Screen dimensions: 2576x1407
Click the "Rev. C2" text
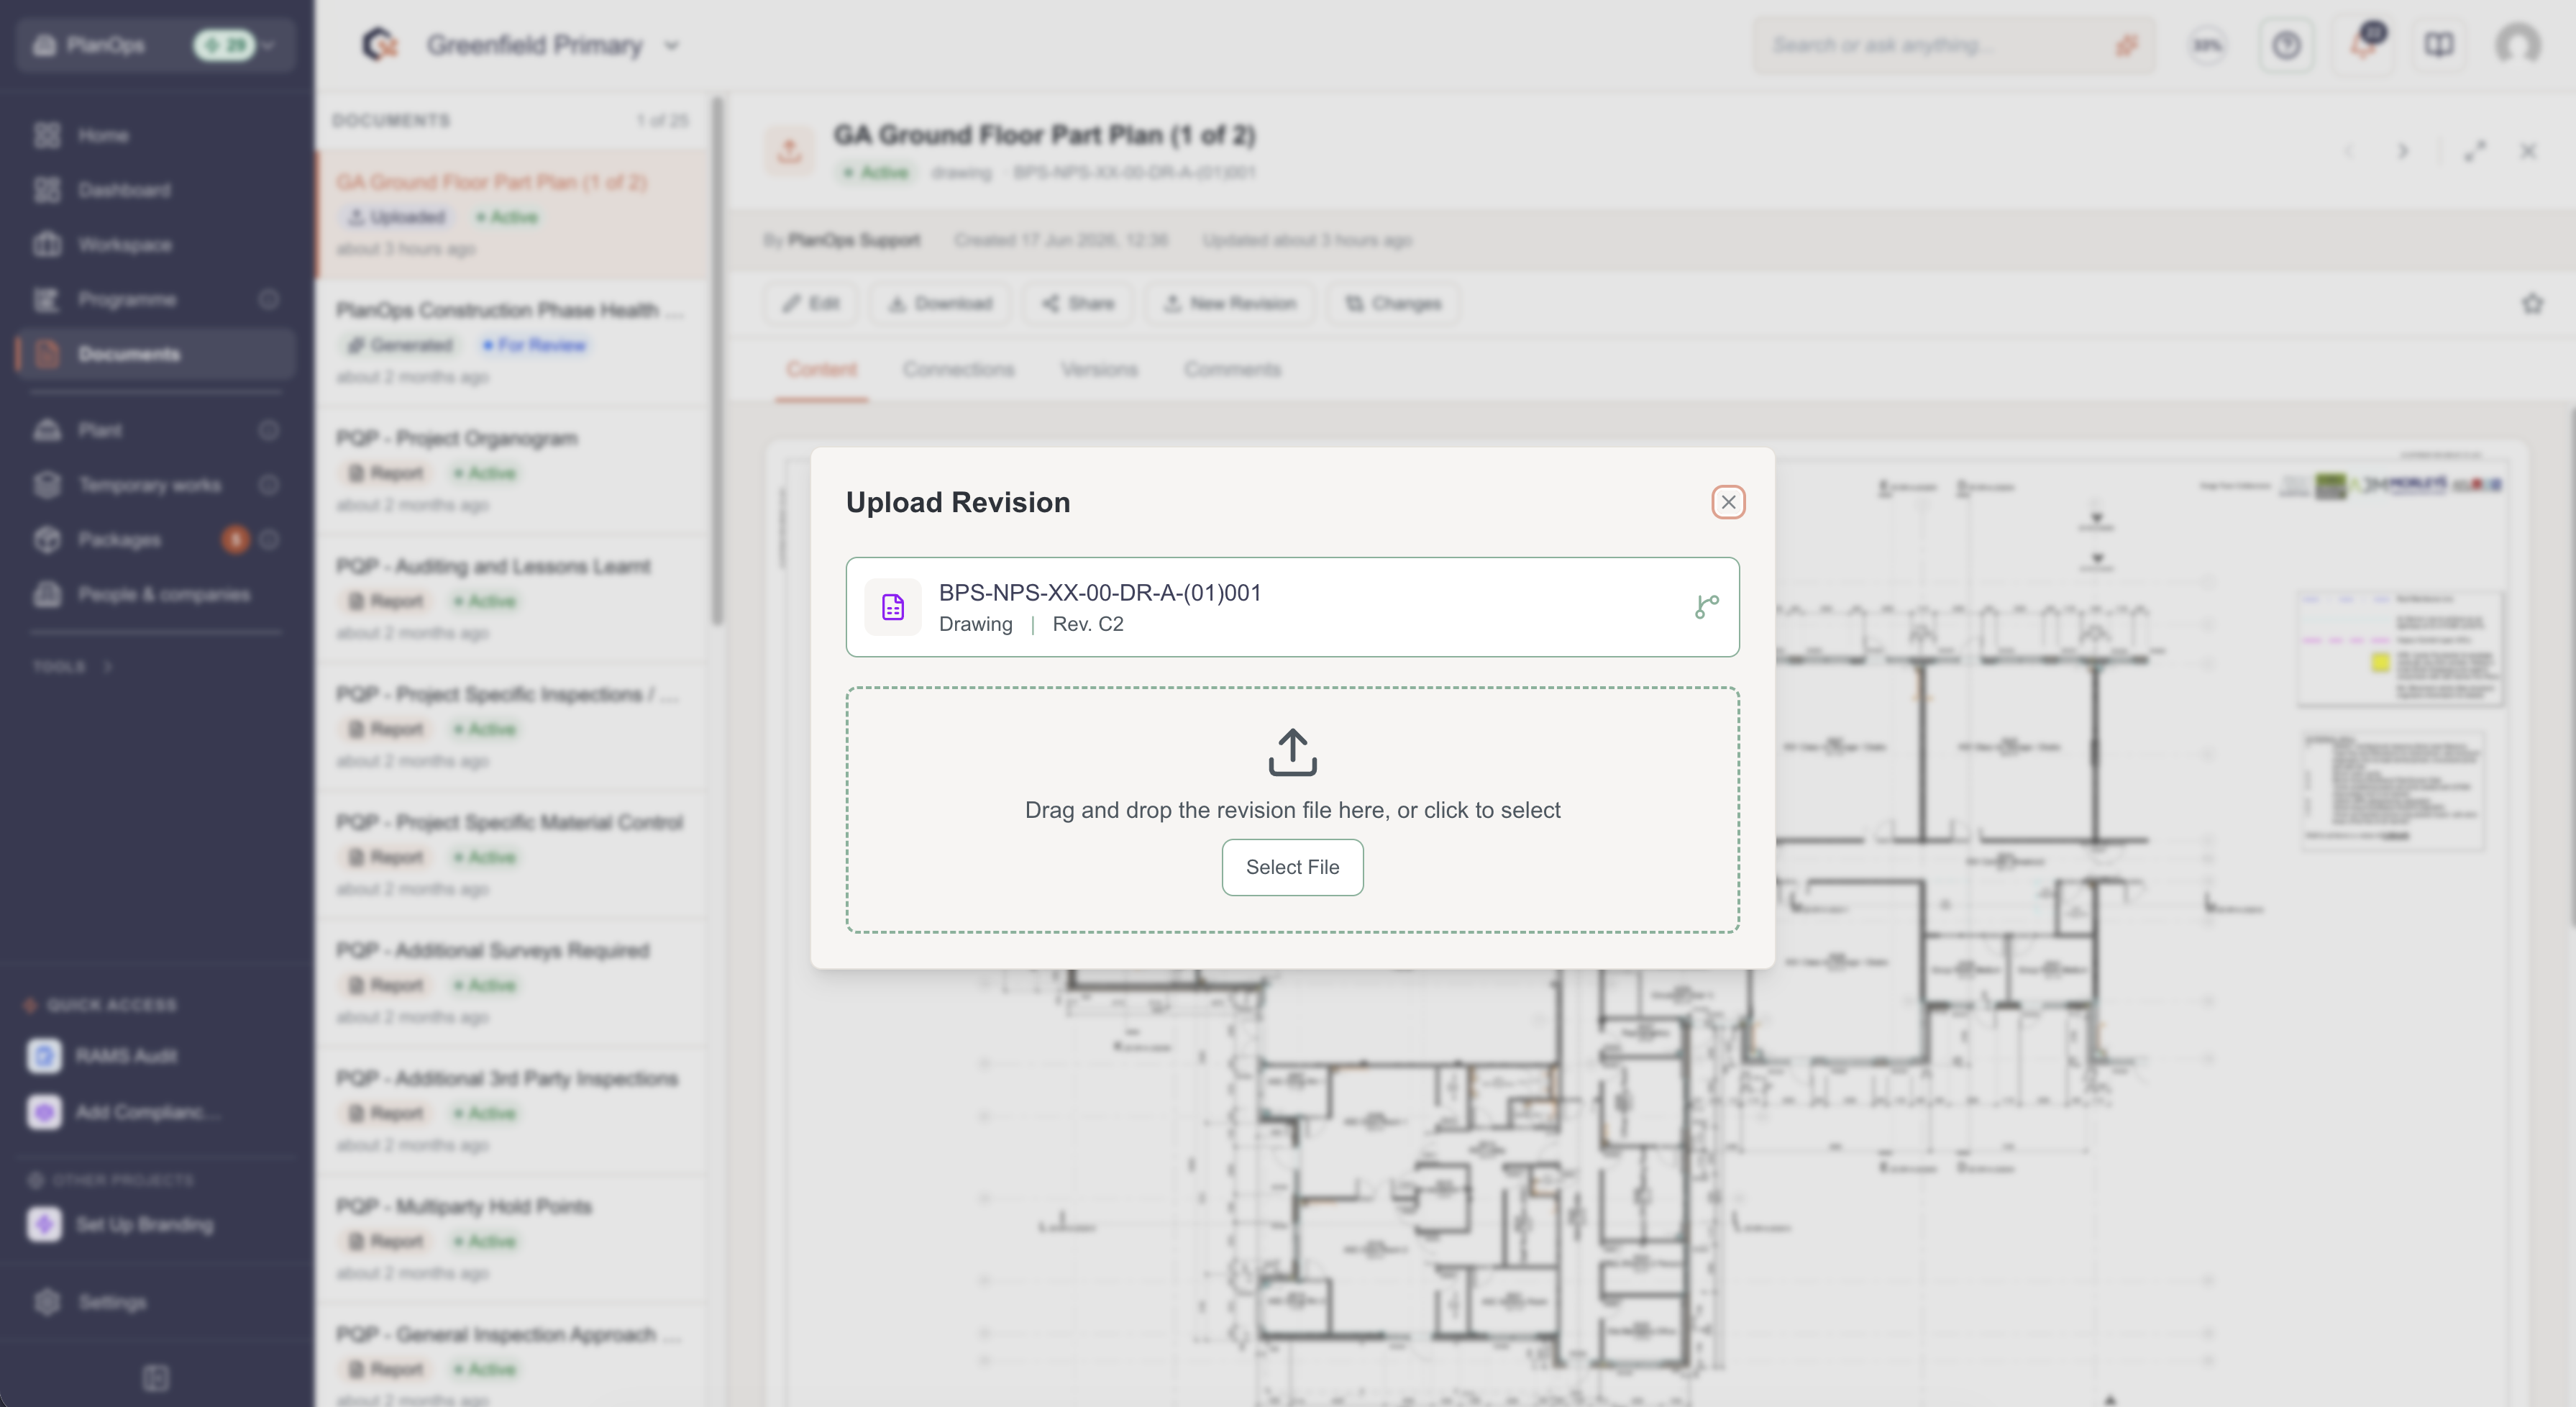(1088, 624)
